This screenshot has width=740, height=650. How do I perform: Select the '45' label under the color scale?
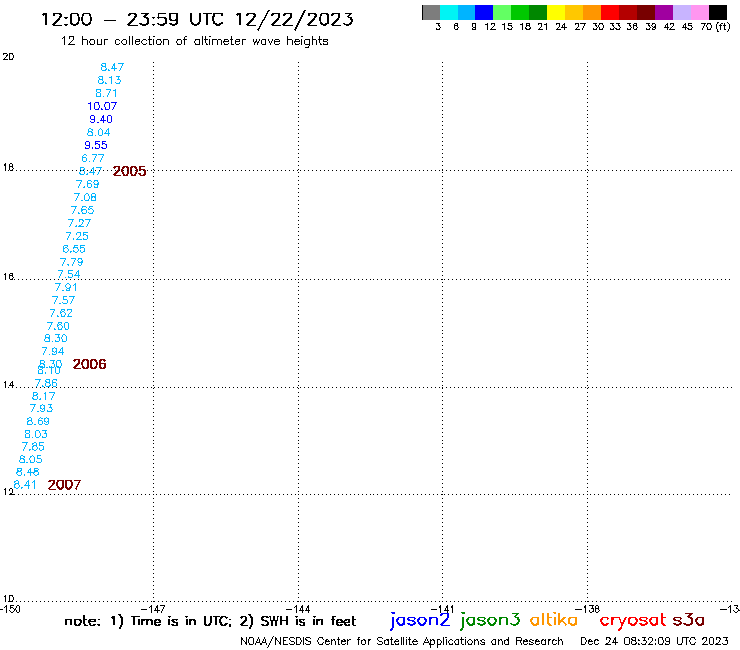pyautogui.click(x=687, y=27)
